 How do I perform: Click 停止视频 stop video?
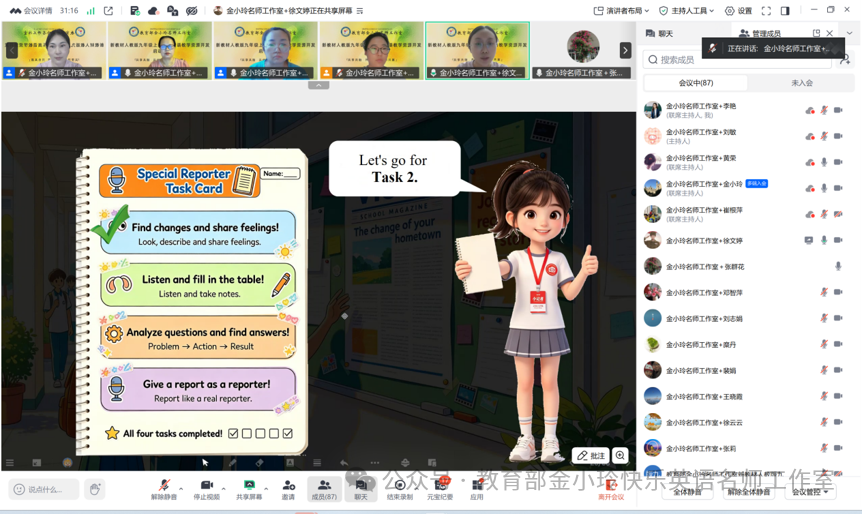(206, 489)
